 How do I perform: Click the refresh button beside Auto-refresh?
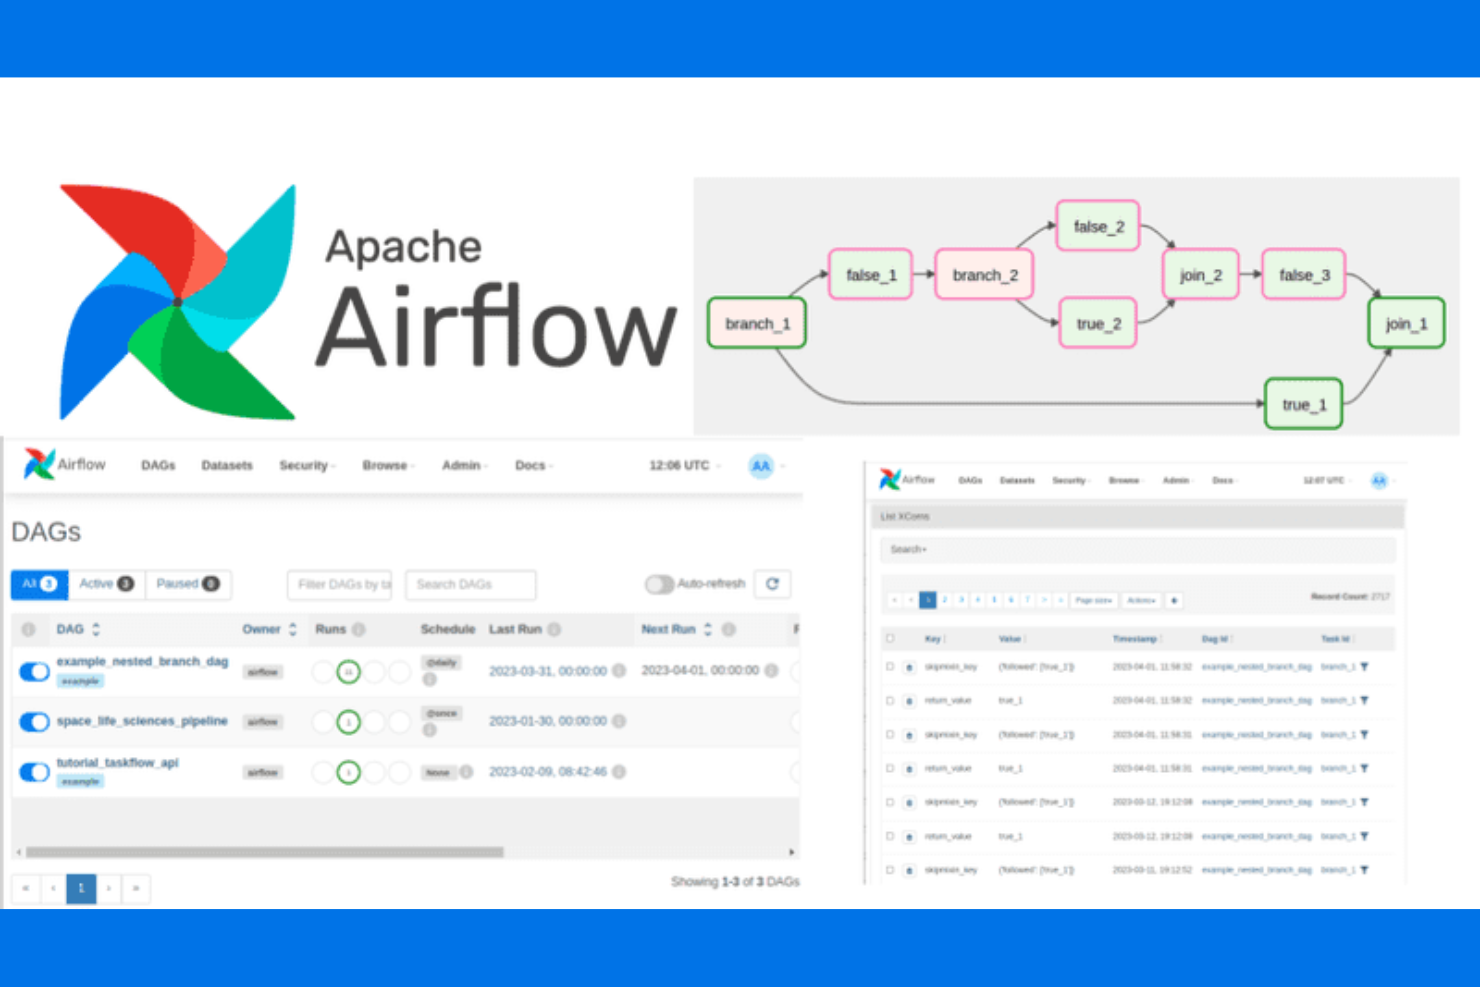772,584
